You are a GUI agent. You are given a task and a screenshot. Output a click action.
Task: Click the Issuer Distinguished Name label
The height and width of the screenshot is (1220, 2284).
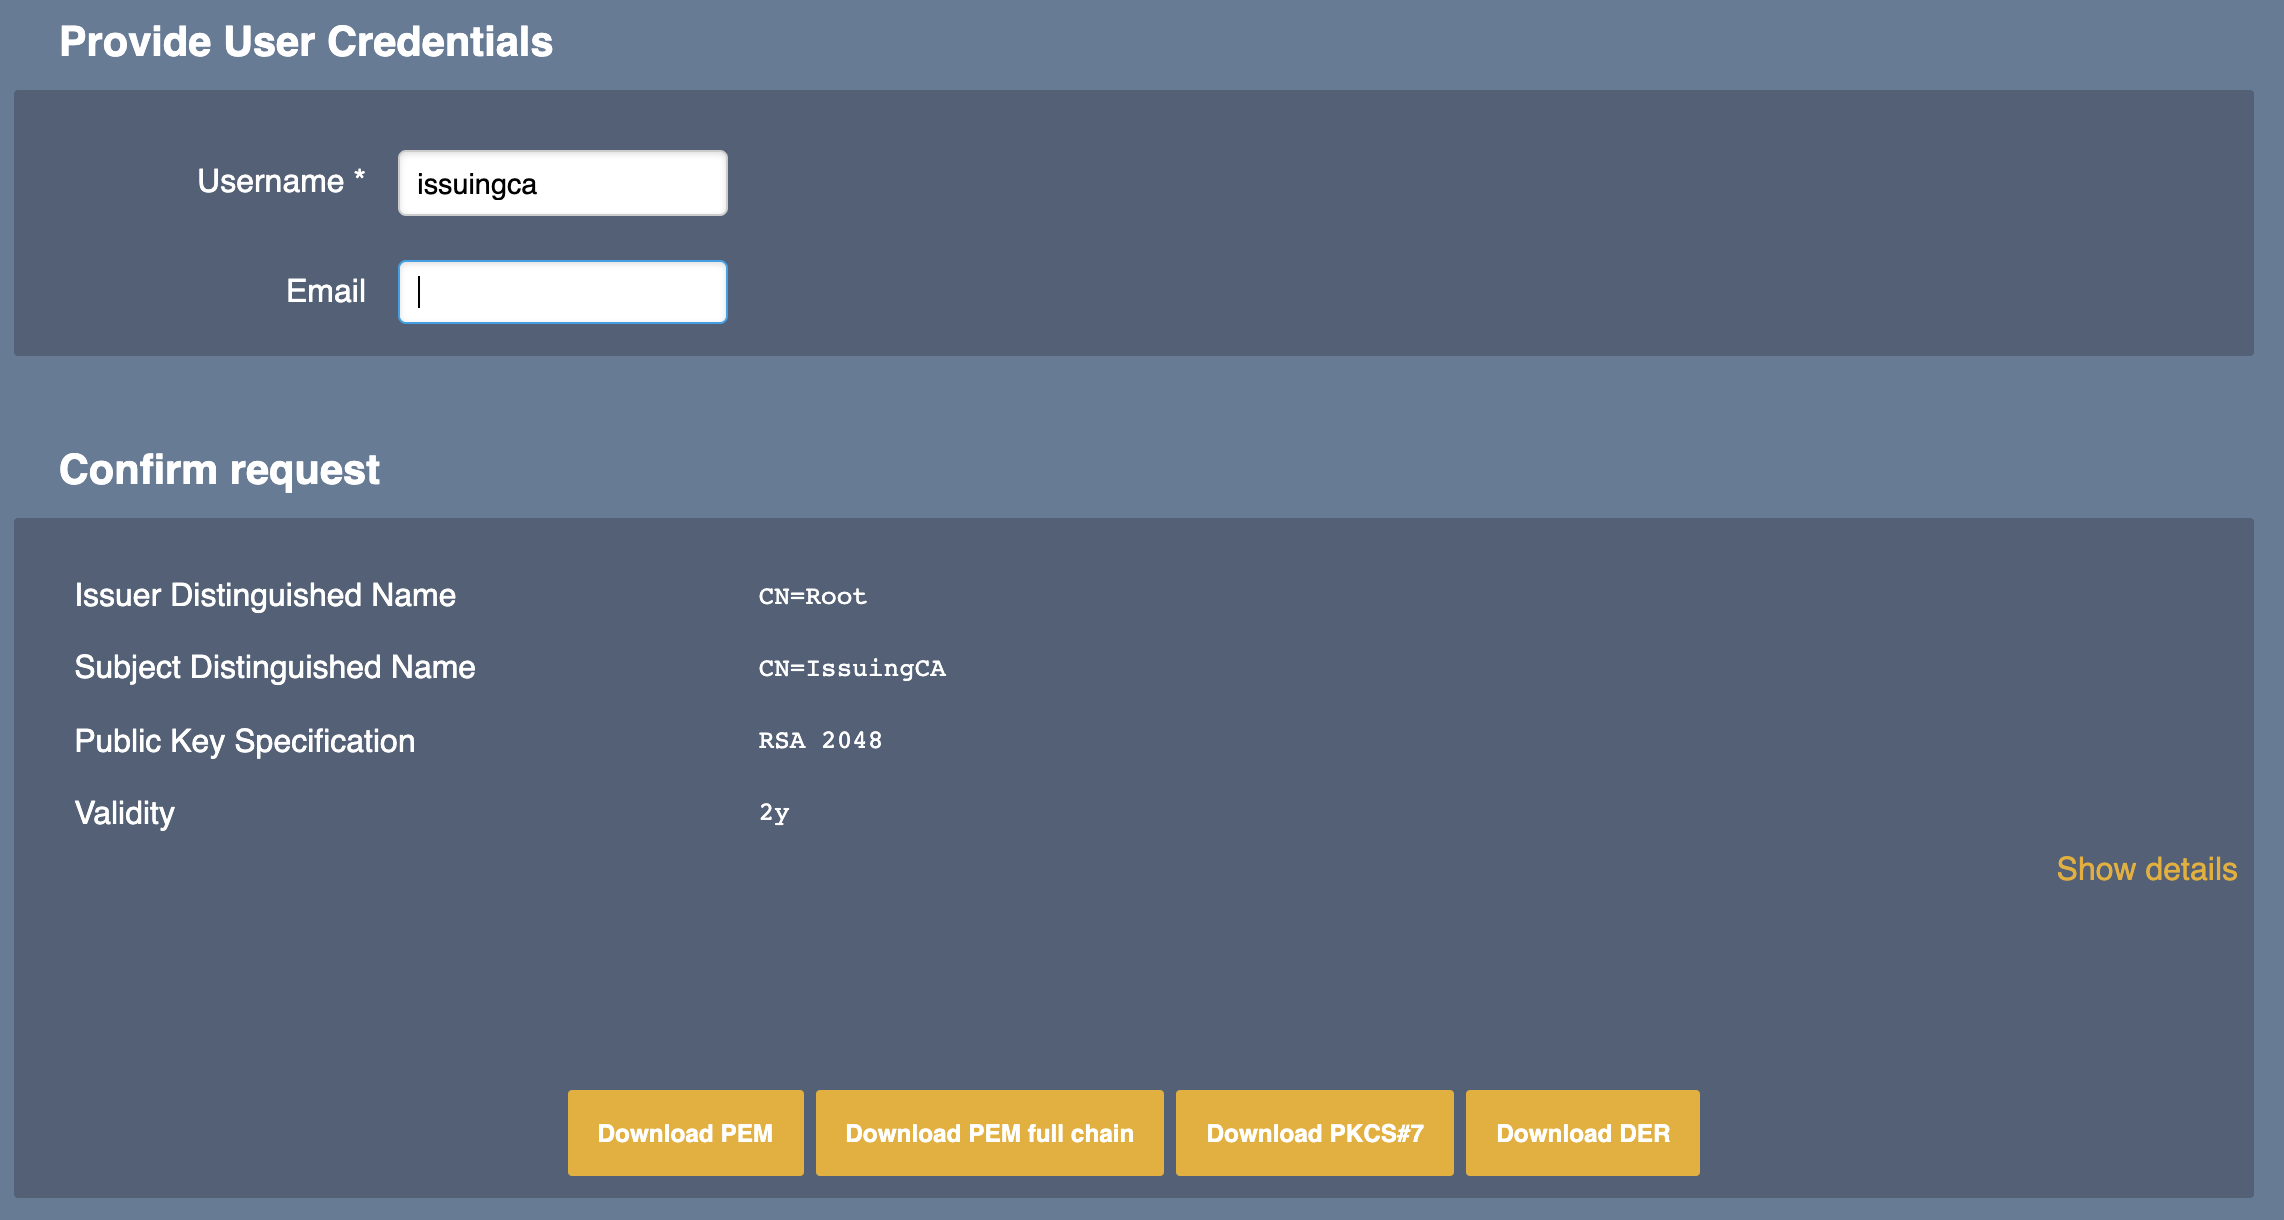pos(265,595)
